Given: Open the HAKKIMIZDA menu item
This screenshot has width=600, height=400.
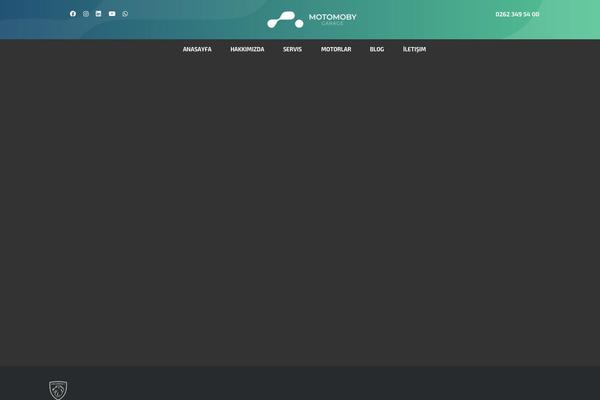Looking at the screenshot, I should (247, 49).
